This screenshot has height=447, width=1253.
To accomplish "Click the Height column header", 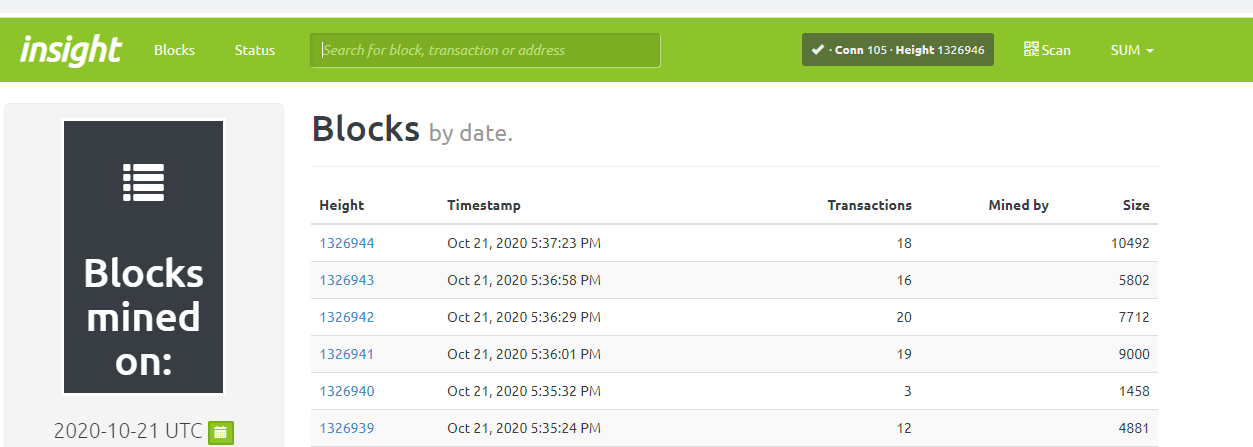I will coord(342,205).
